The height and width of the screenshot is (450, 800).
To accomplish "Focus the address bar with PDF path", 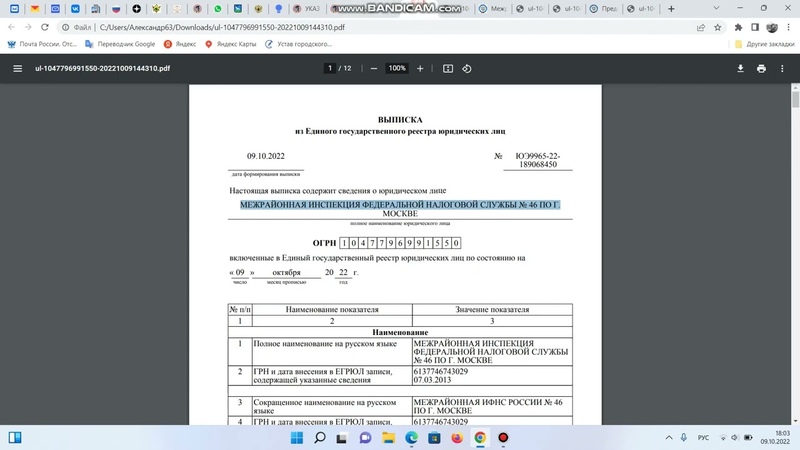I will pos(222,28).
